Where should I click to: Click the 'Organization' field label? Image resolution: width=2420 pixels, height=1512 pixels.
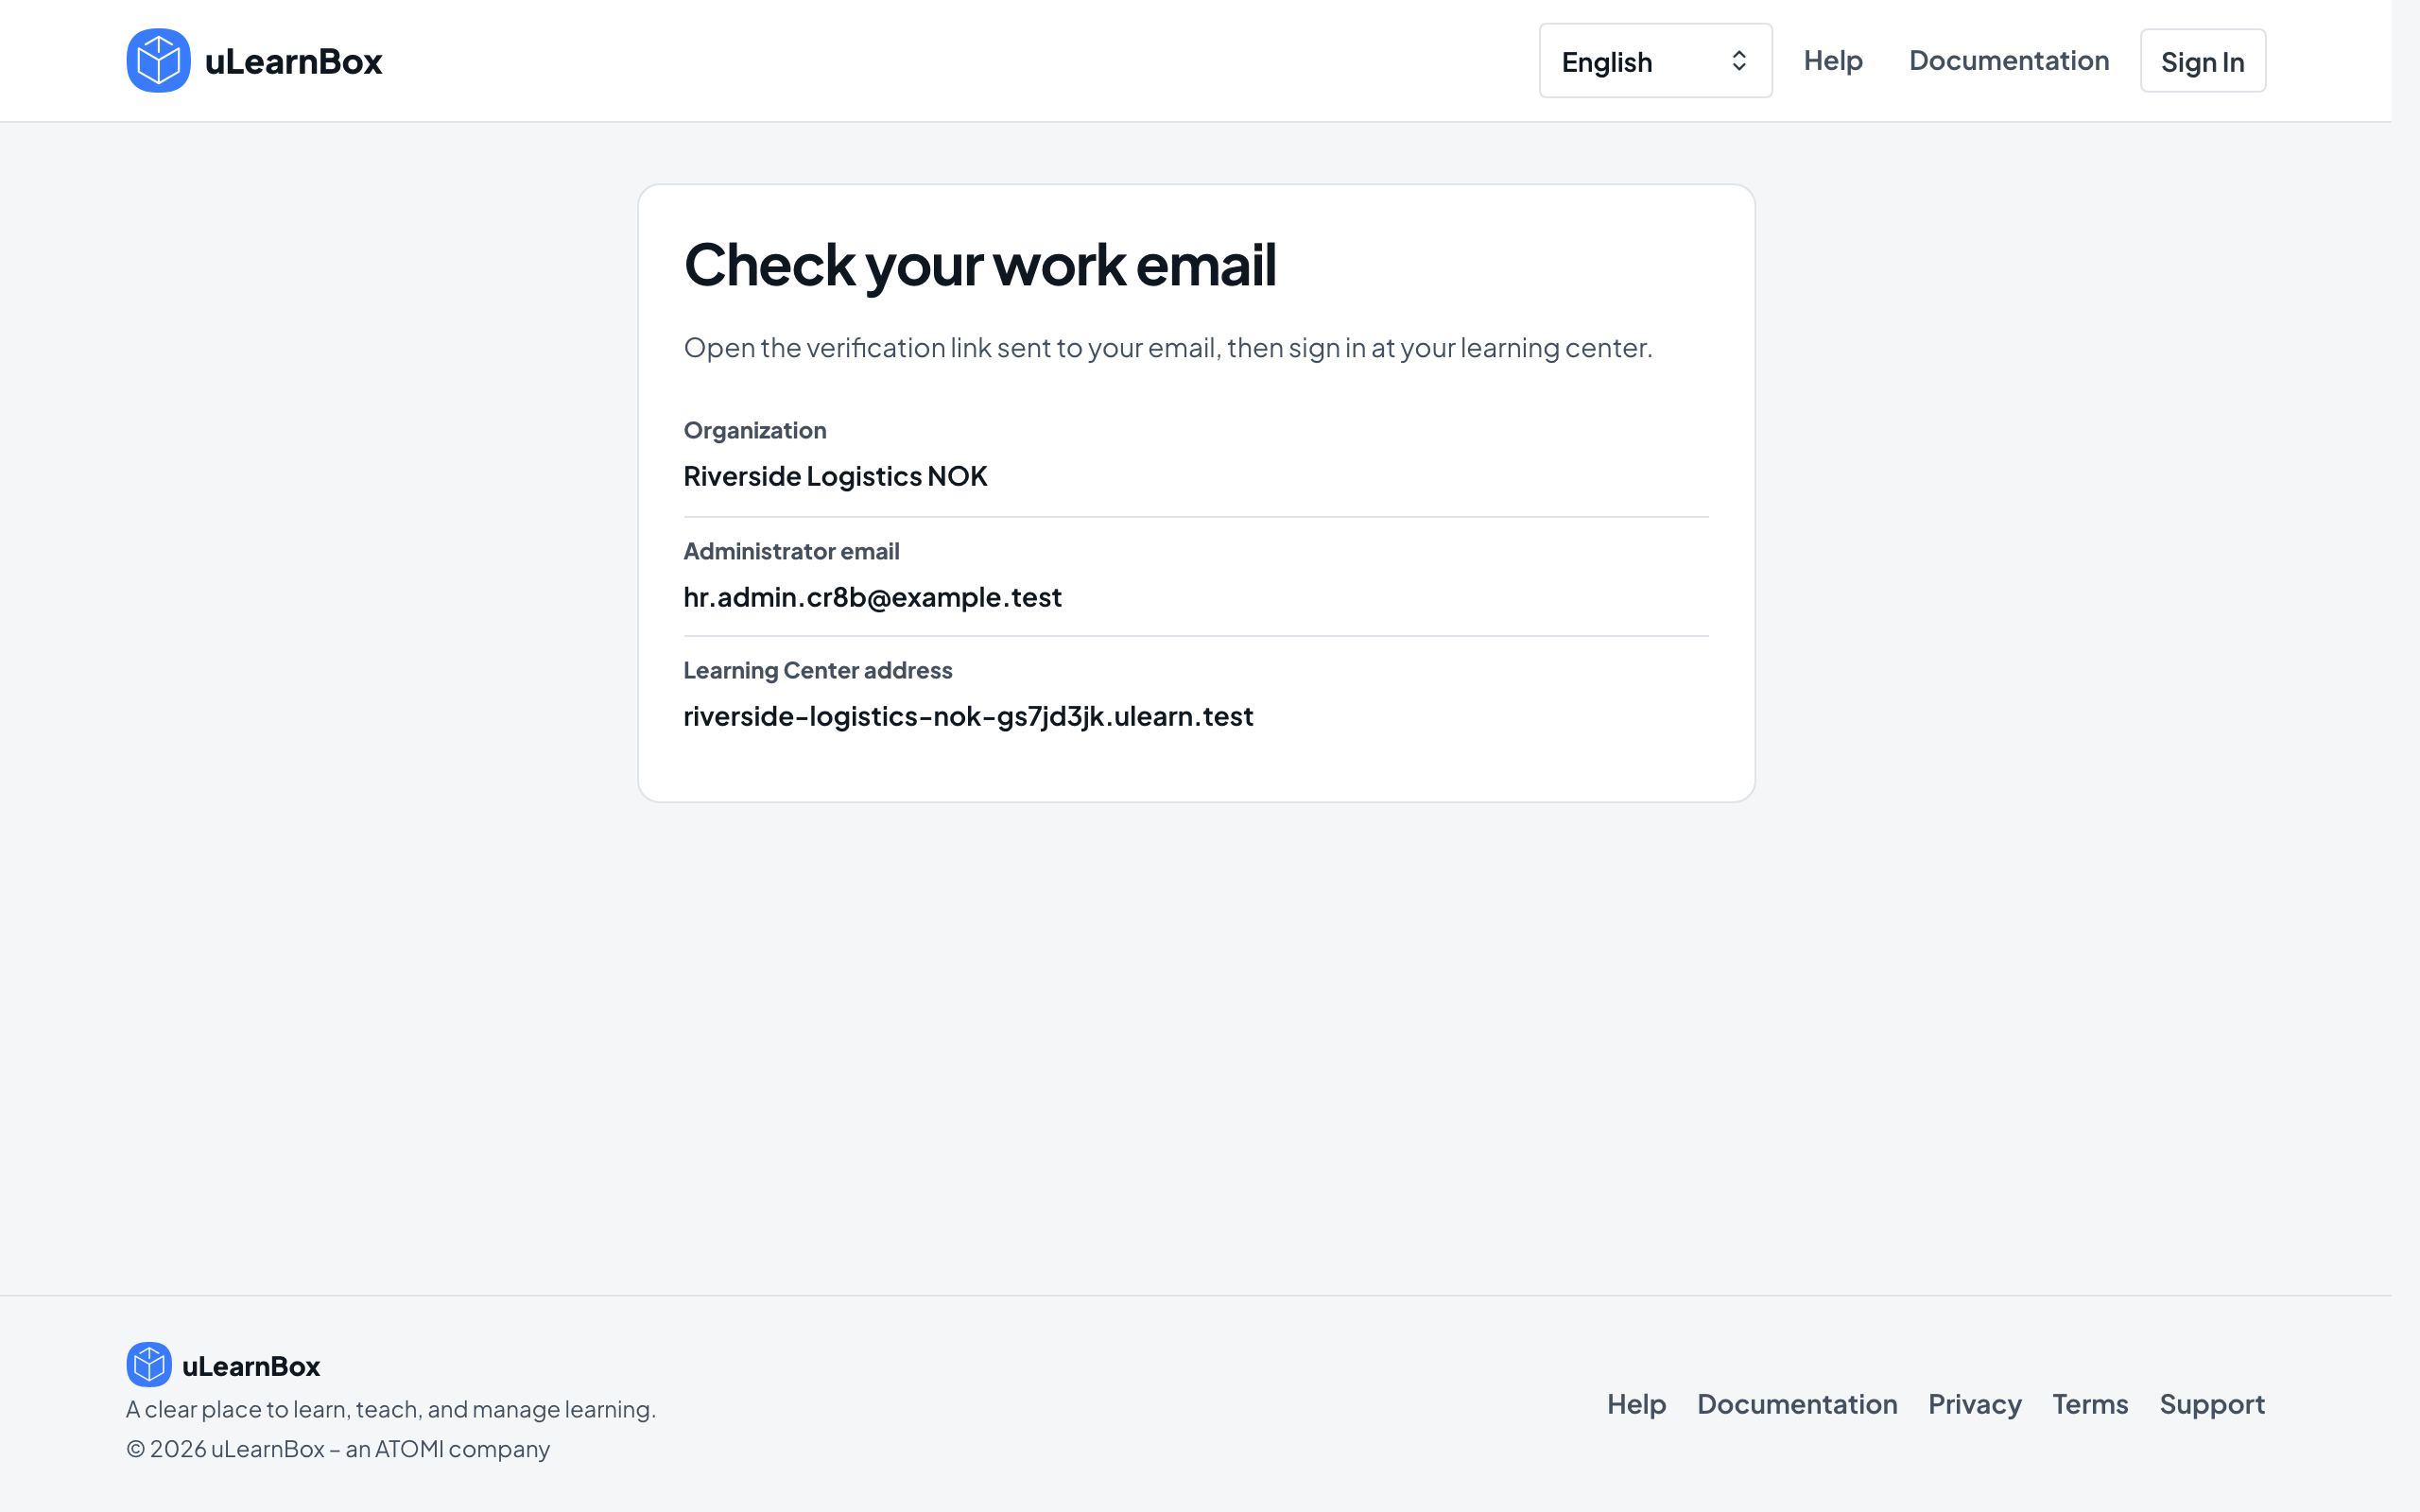click(755, 430)
